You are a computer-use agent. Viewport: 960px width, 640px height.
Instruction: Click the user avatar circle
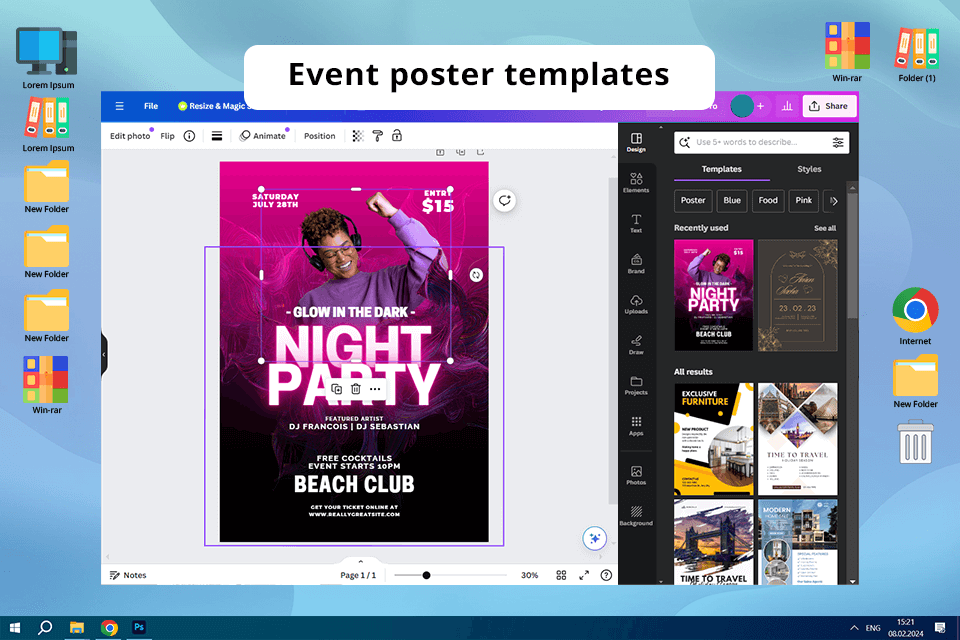point(741,106)
